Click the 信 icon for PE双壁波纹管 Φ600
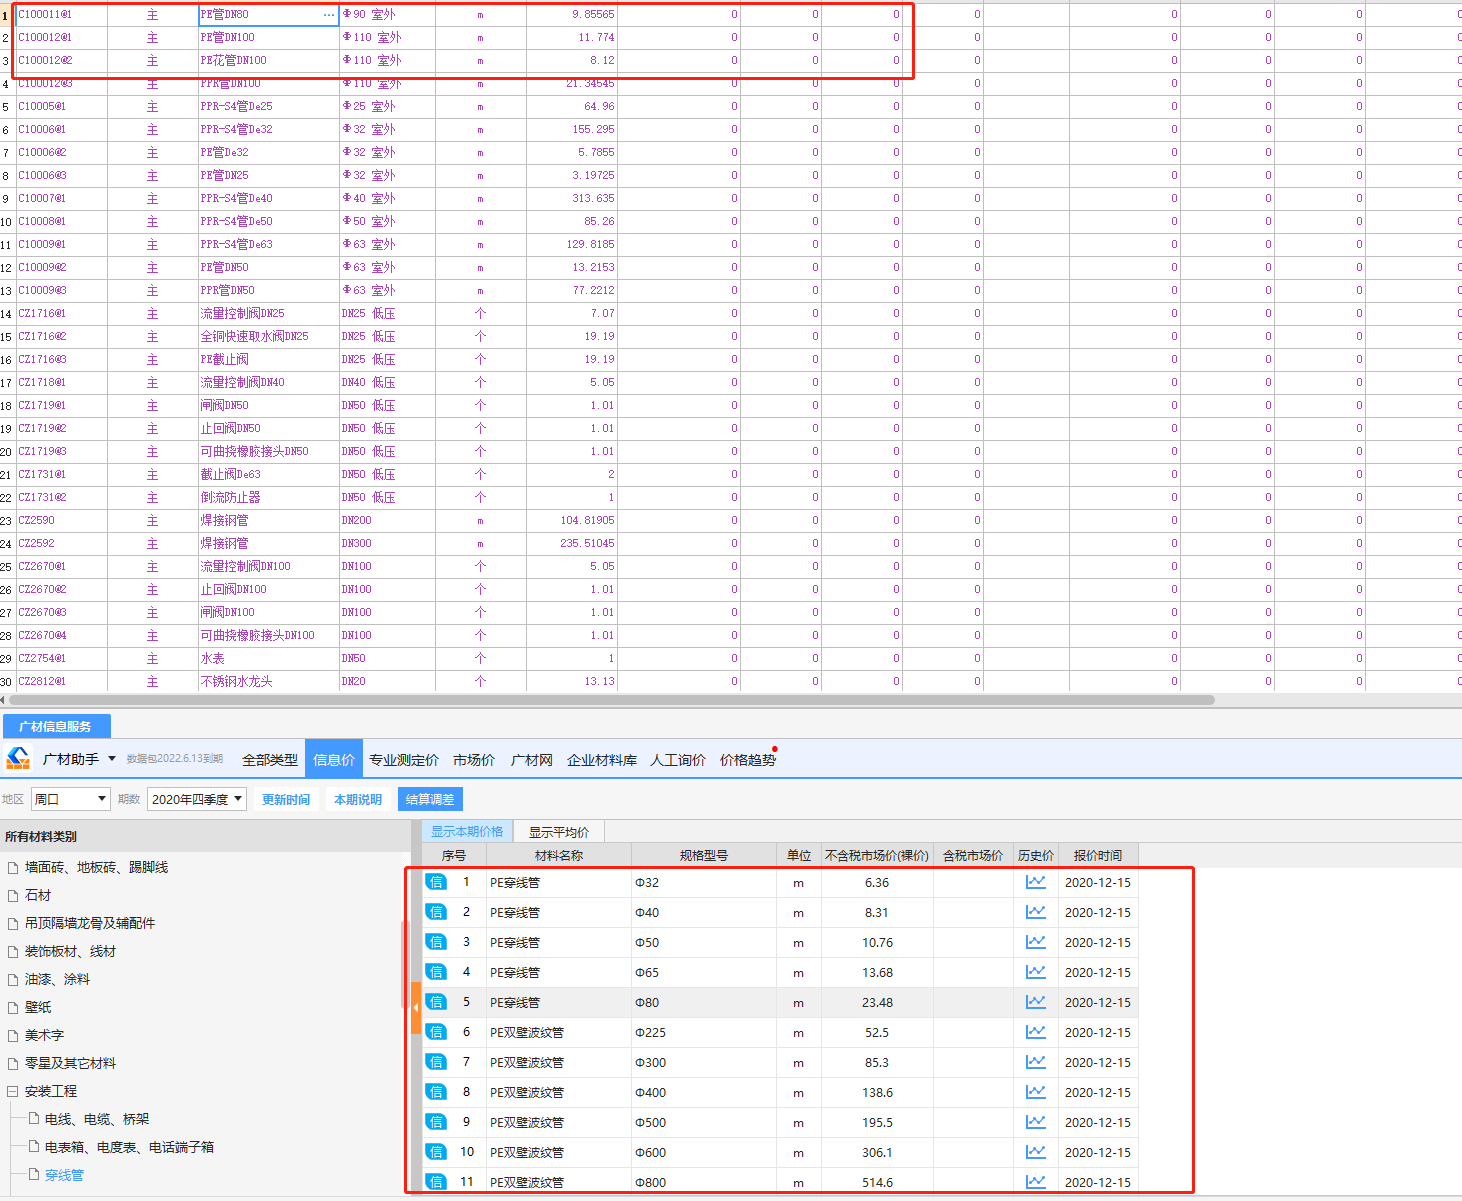This screenshot has height=1201, width=1462. click(436, 1152)
